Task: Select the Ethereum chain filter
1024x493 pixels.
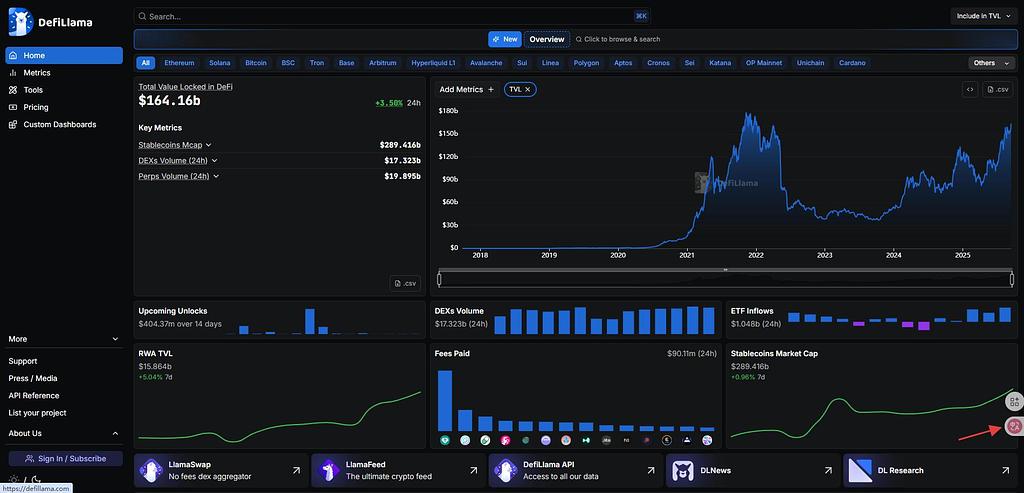Action: click(x=179, y=63)
